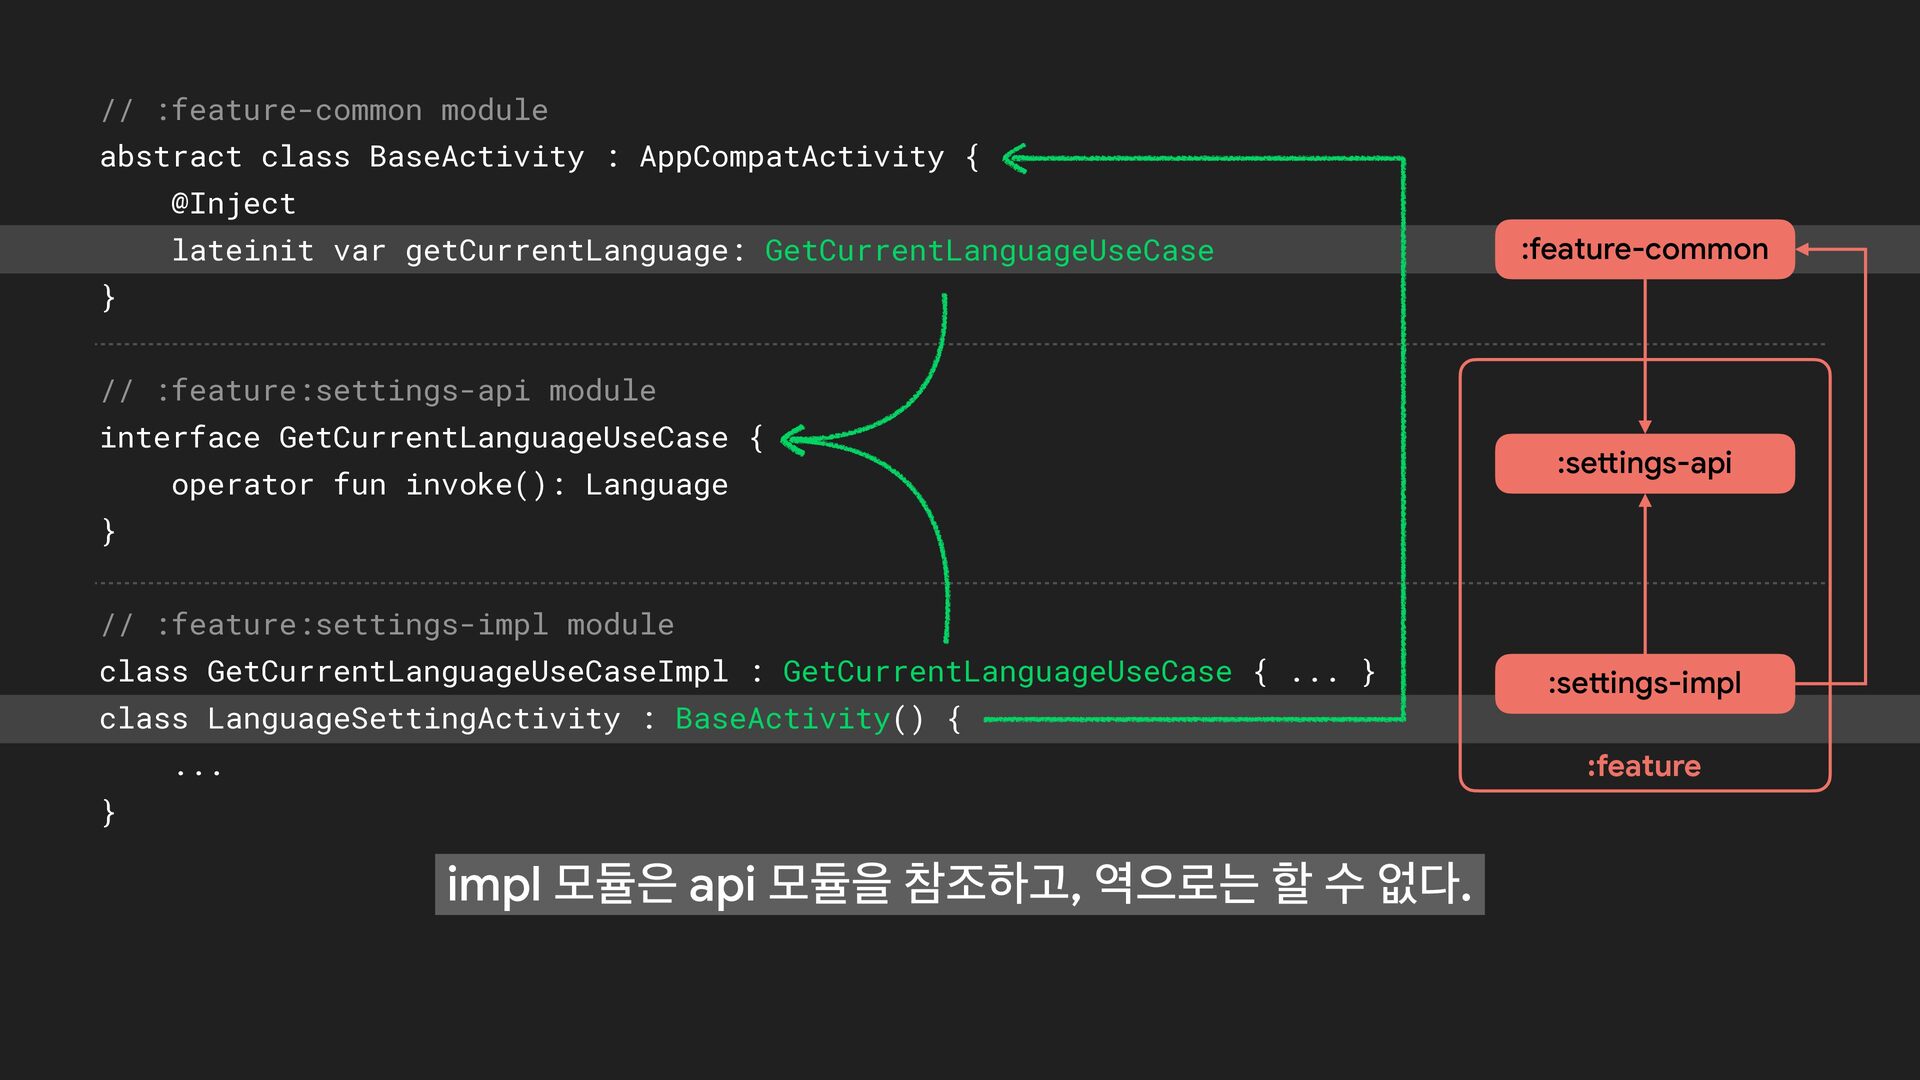
Task: Click green arrowhead pointing at interface declaration
Action: click(x=792, y=439)
